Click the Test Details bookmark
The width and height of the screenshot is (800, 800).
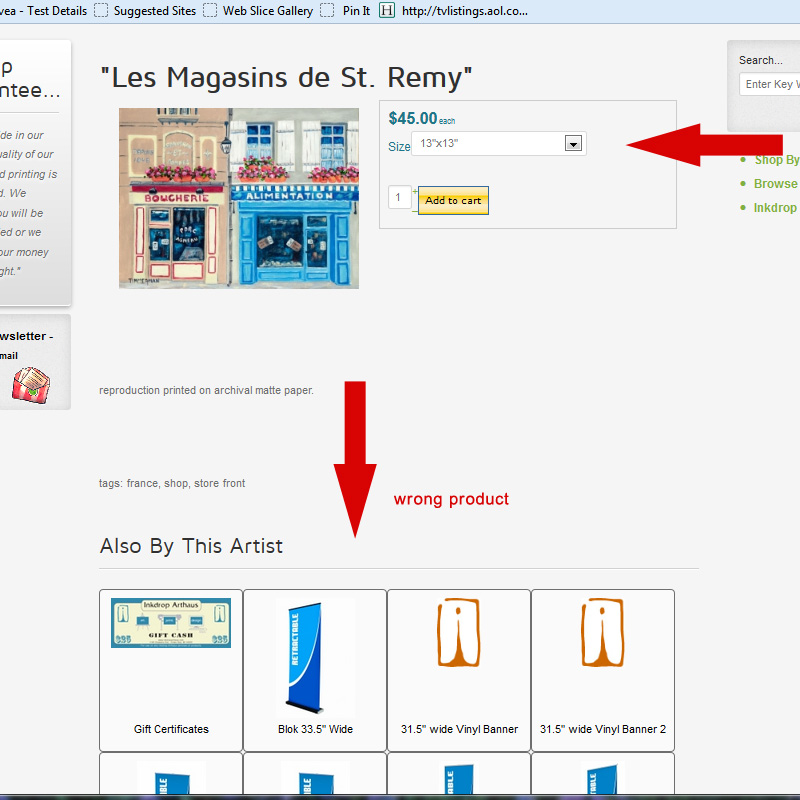pyautogui.click(x=43, y=11)
